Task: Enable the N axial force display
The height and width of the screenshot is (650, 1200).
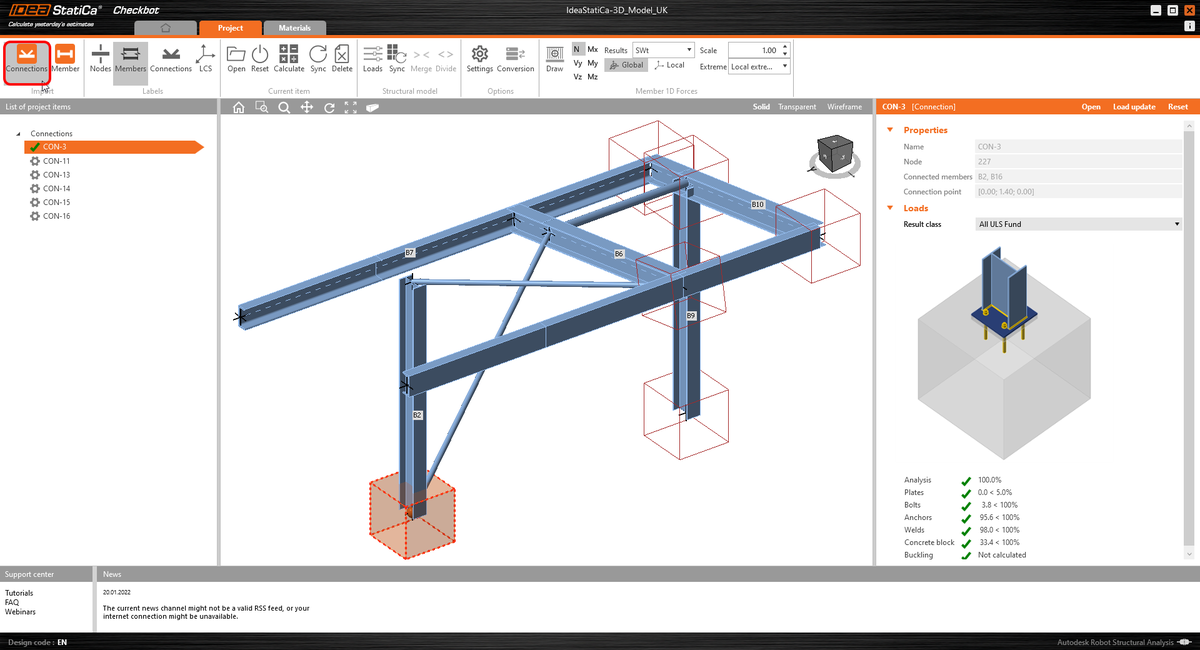Action: tap(575, 48)
